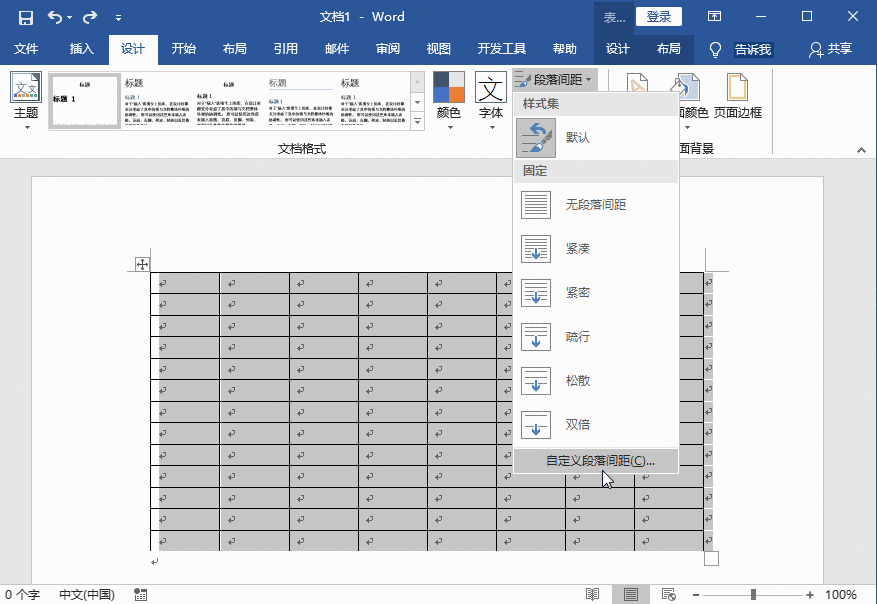
Task: Select 双倍 paragraph spacing option
Action: click(x=580, y=424)
